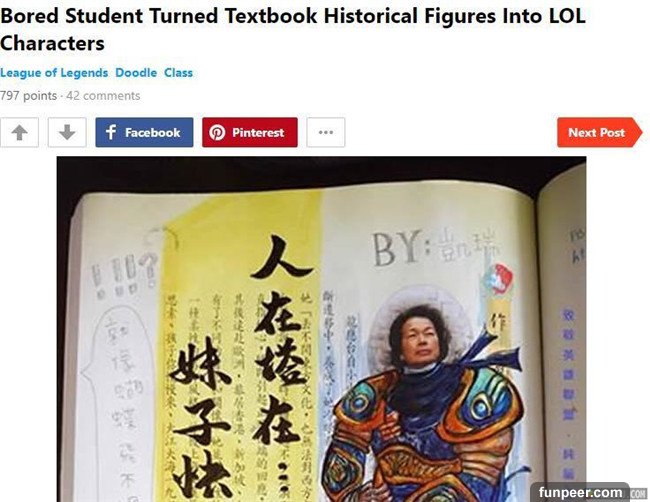View the 42 comments
Screen dimensions: 650x502
click(x=103, y=96)
